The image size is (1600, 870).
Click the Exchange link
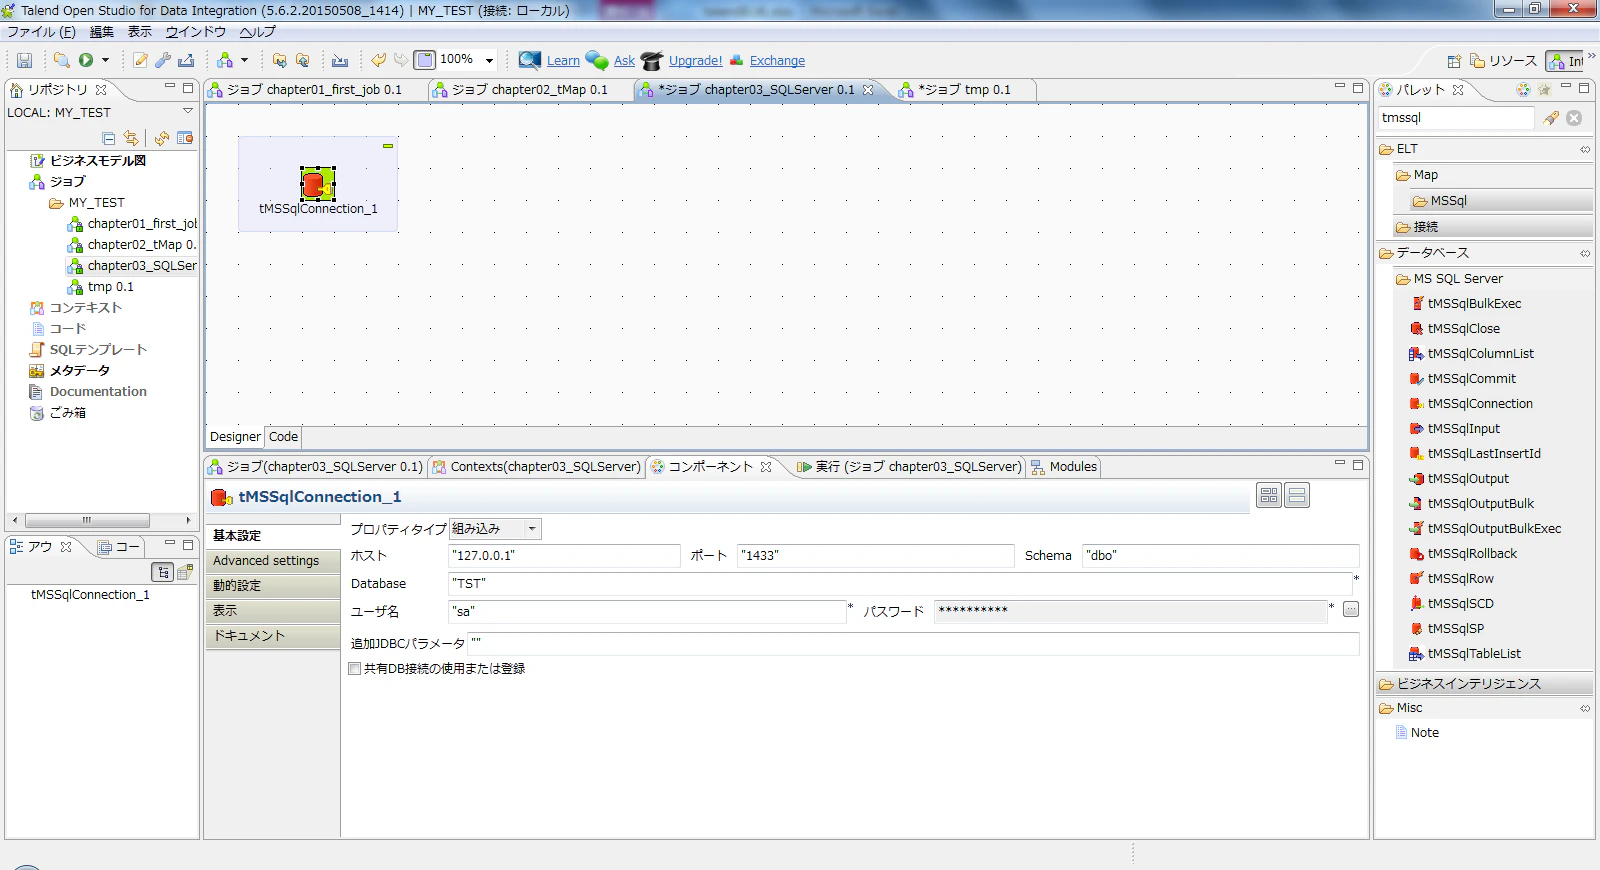pos(777,61)
